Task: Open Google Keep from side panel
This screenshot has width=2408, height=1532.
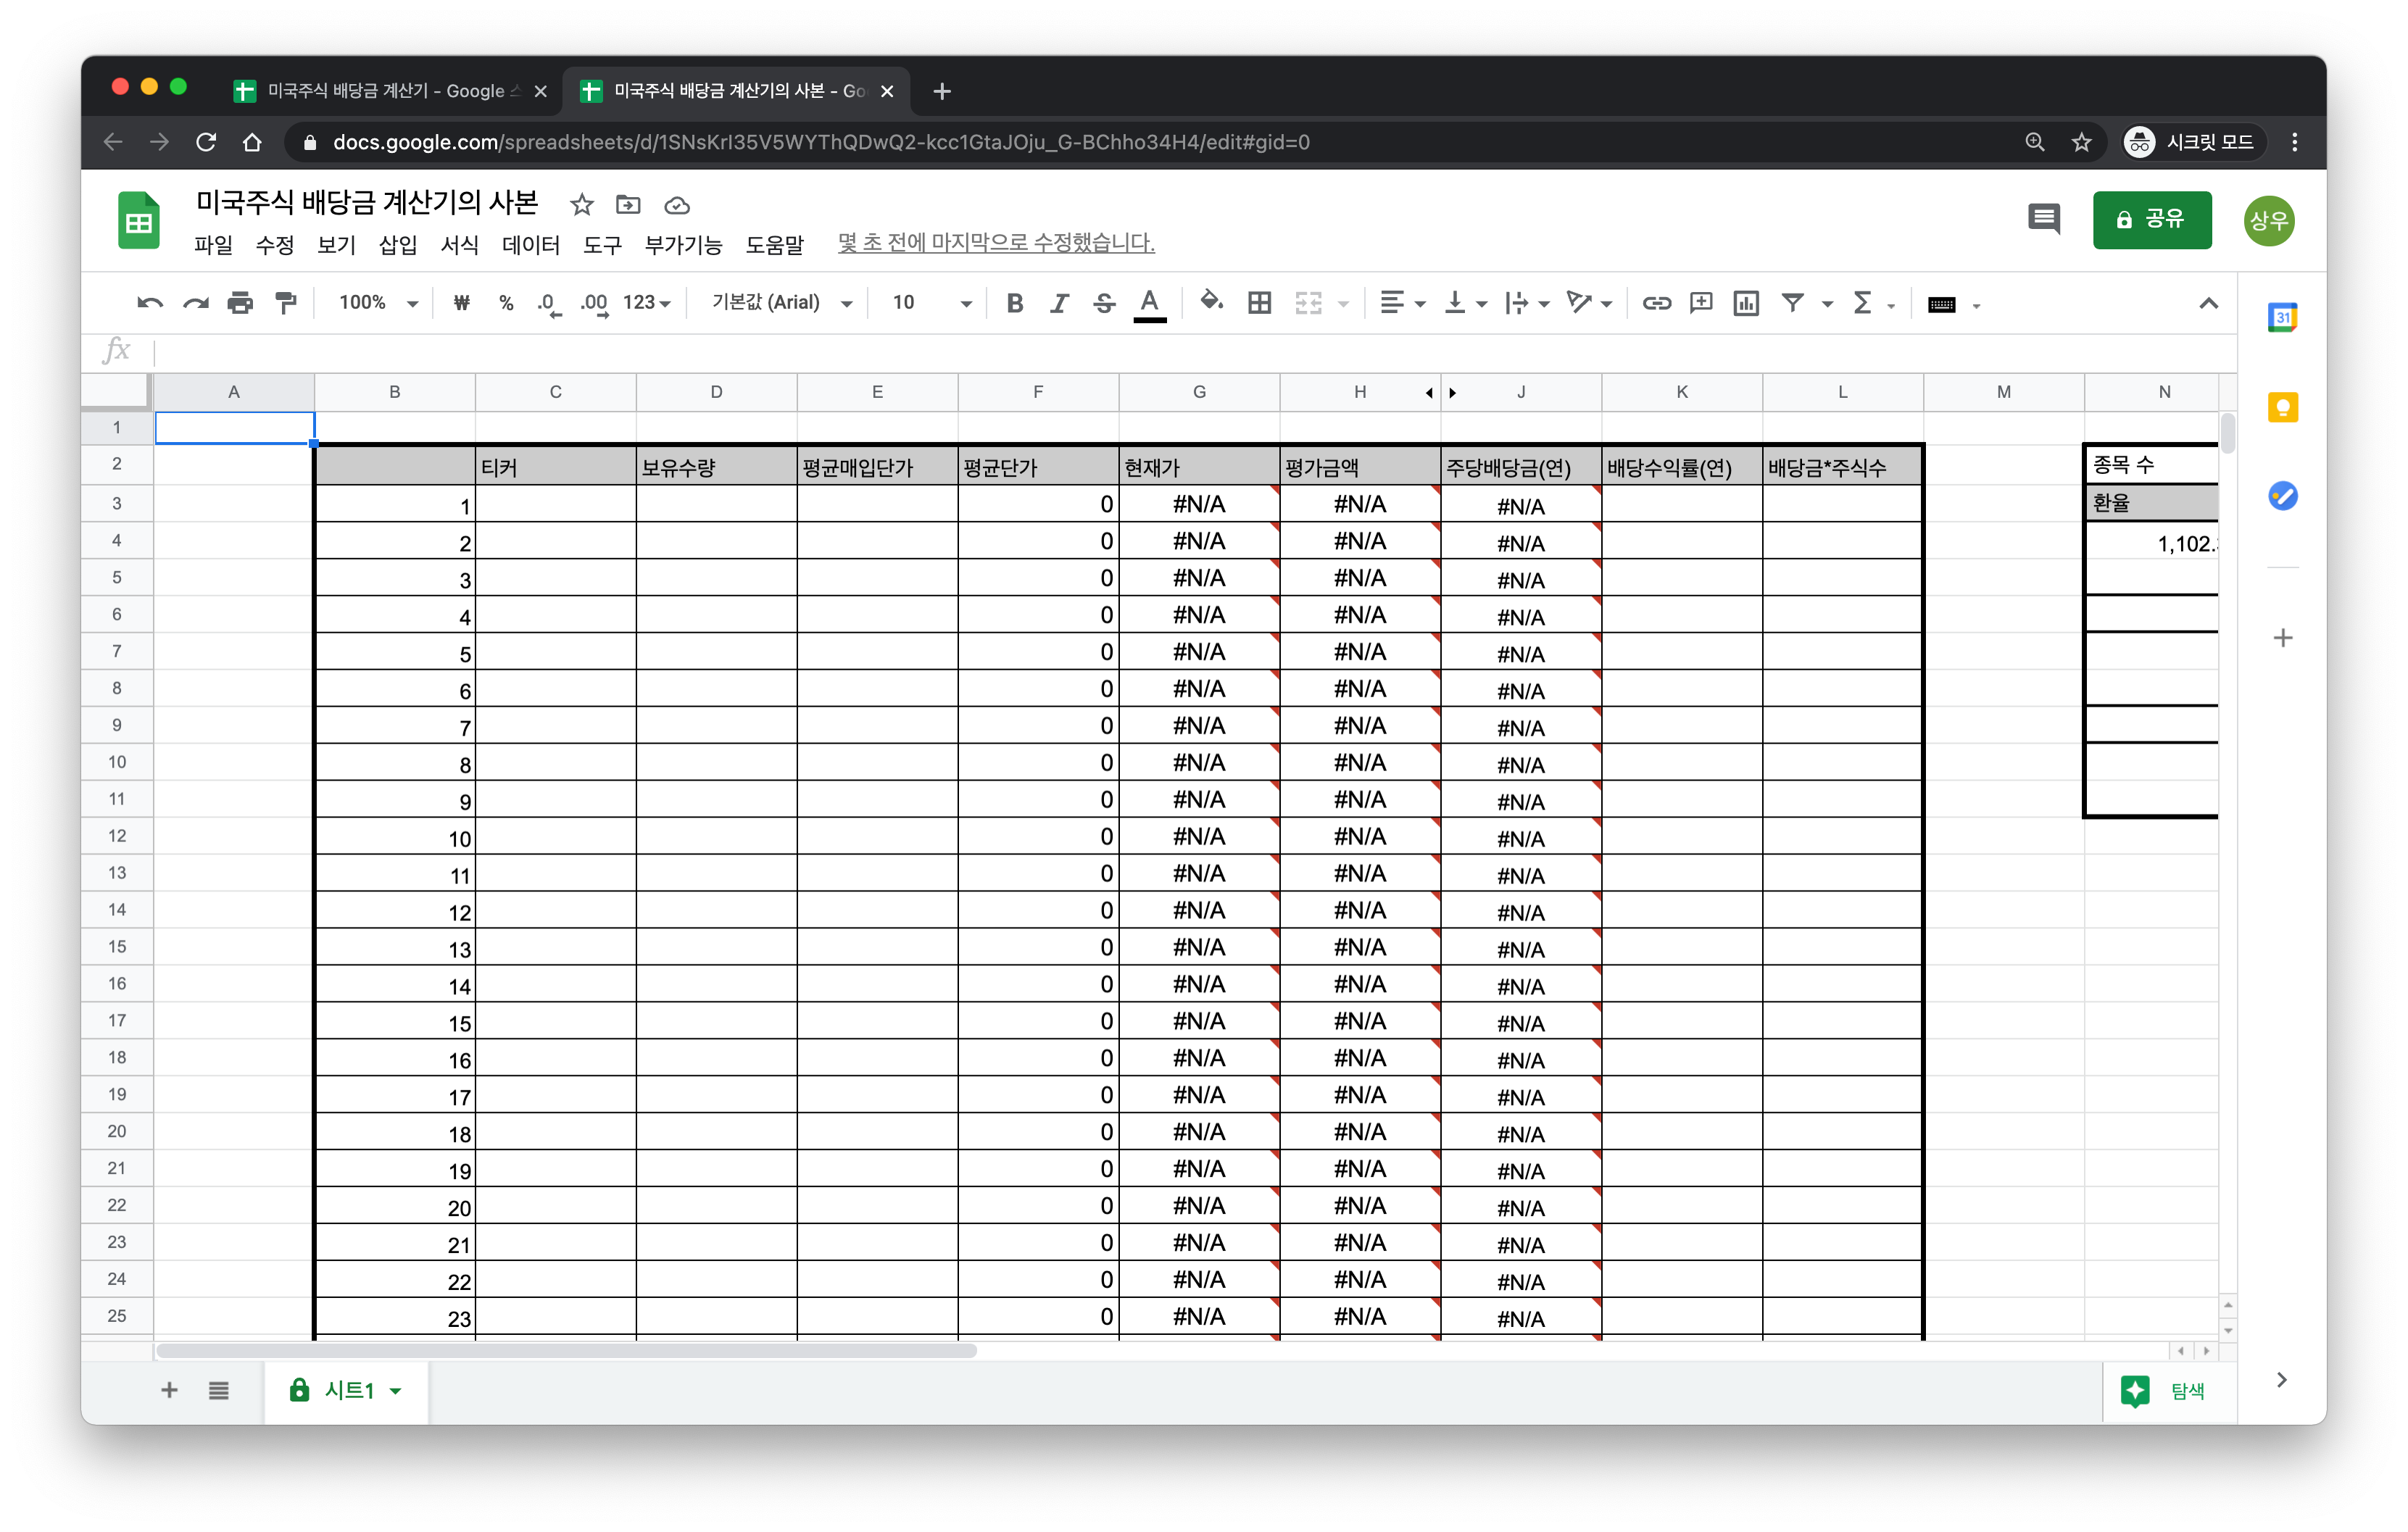Action: click(x=2282, y=408)
